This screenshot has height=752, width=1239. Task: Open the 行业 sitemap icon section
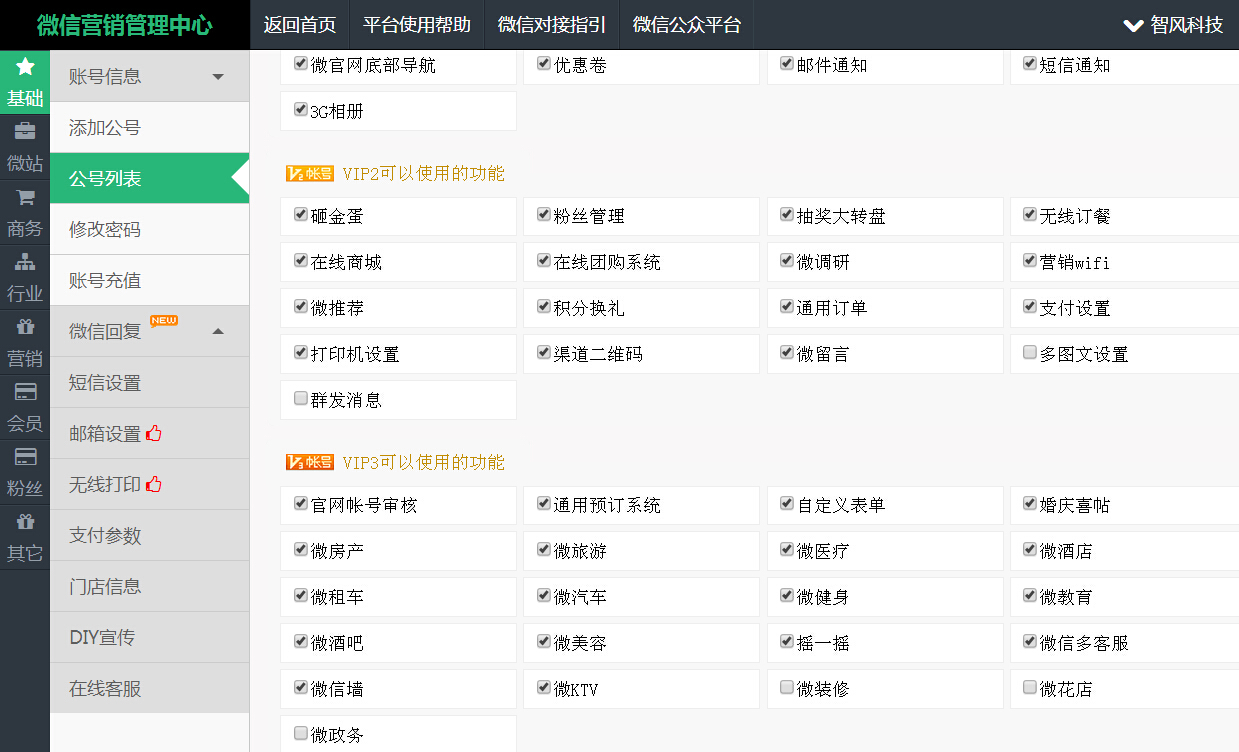point(25,262)
